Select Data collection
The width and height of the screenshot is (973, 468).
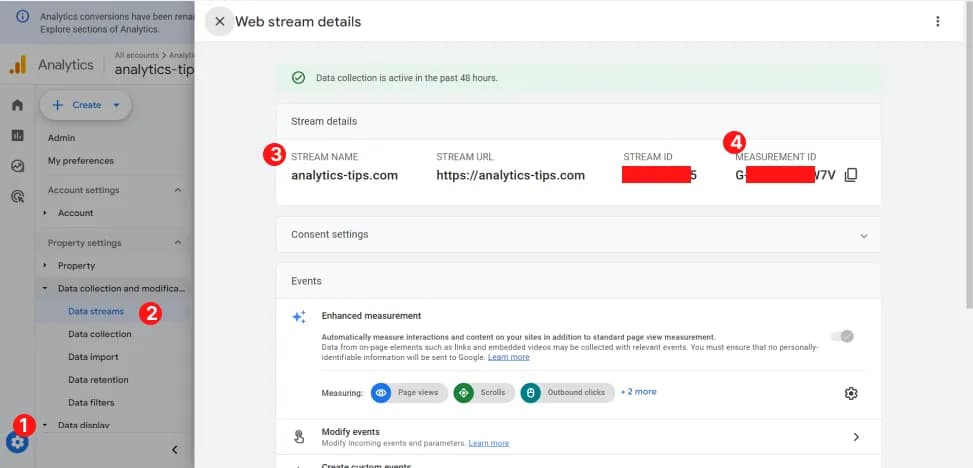point(100,334)
